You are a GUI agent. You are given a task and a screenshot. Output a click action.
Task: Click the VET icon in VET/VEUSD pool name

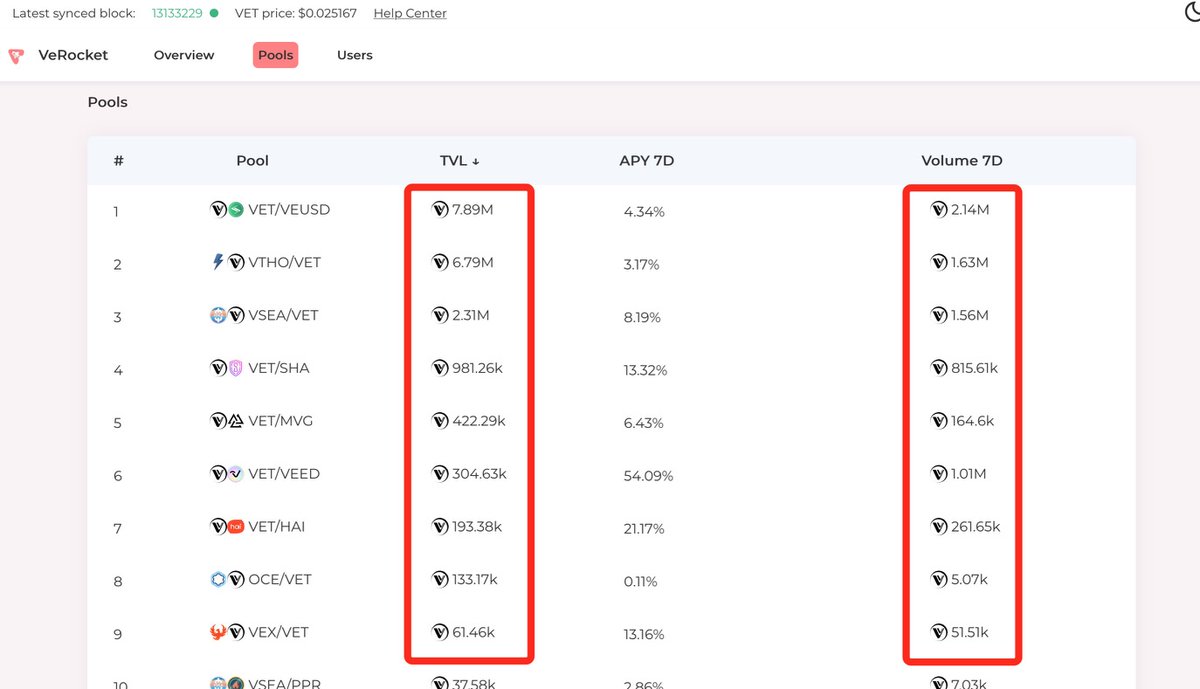pos(219,210)
